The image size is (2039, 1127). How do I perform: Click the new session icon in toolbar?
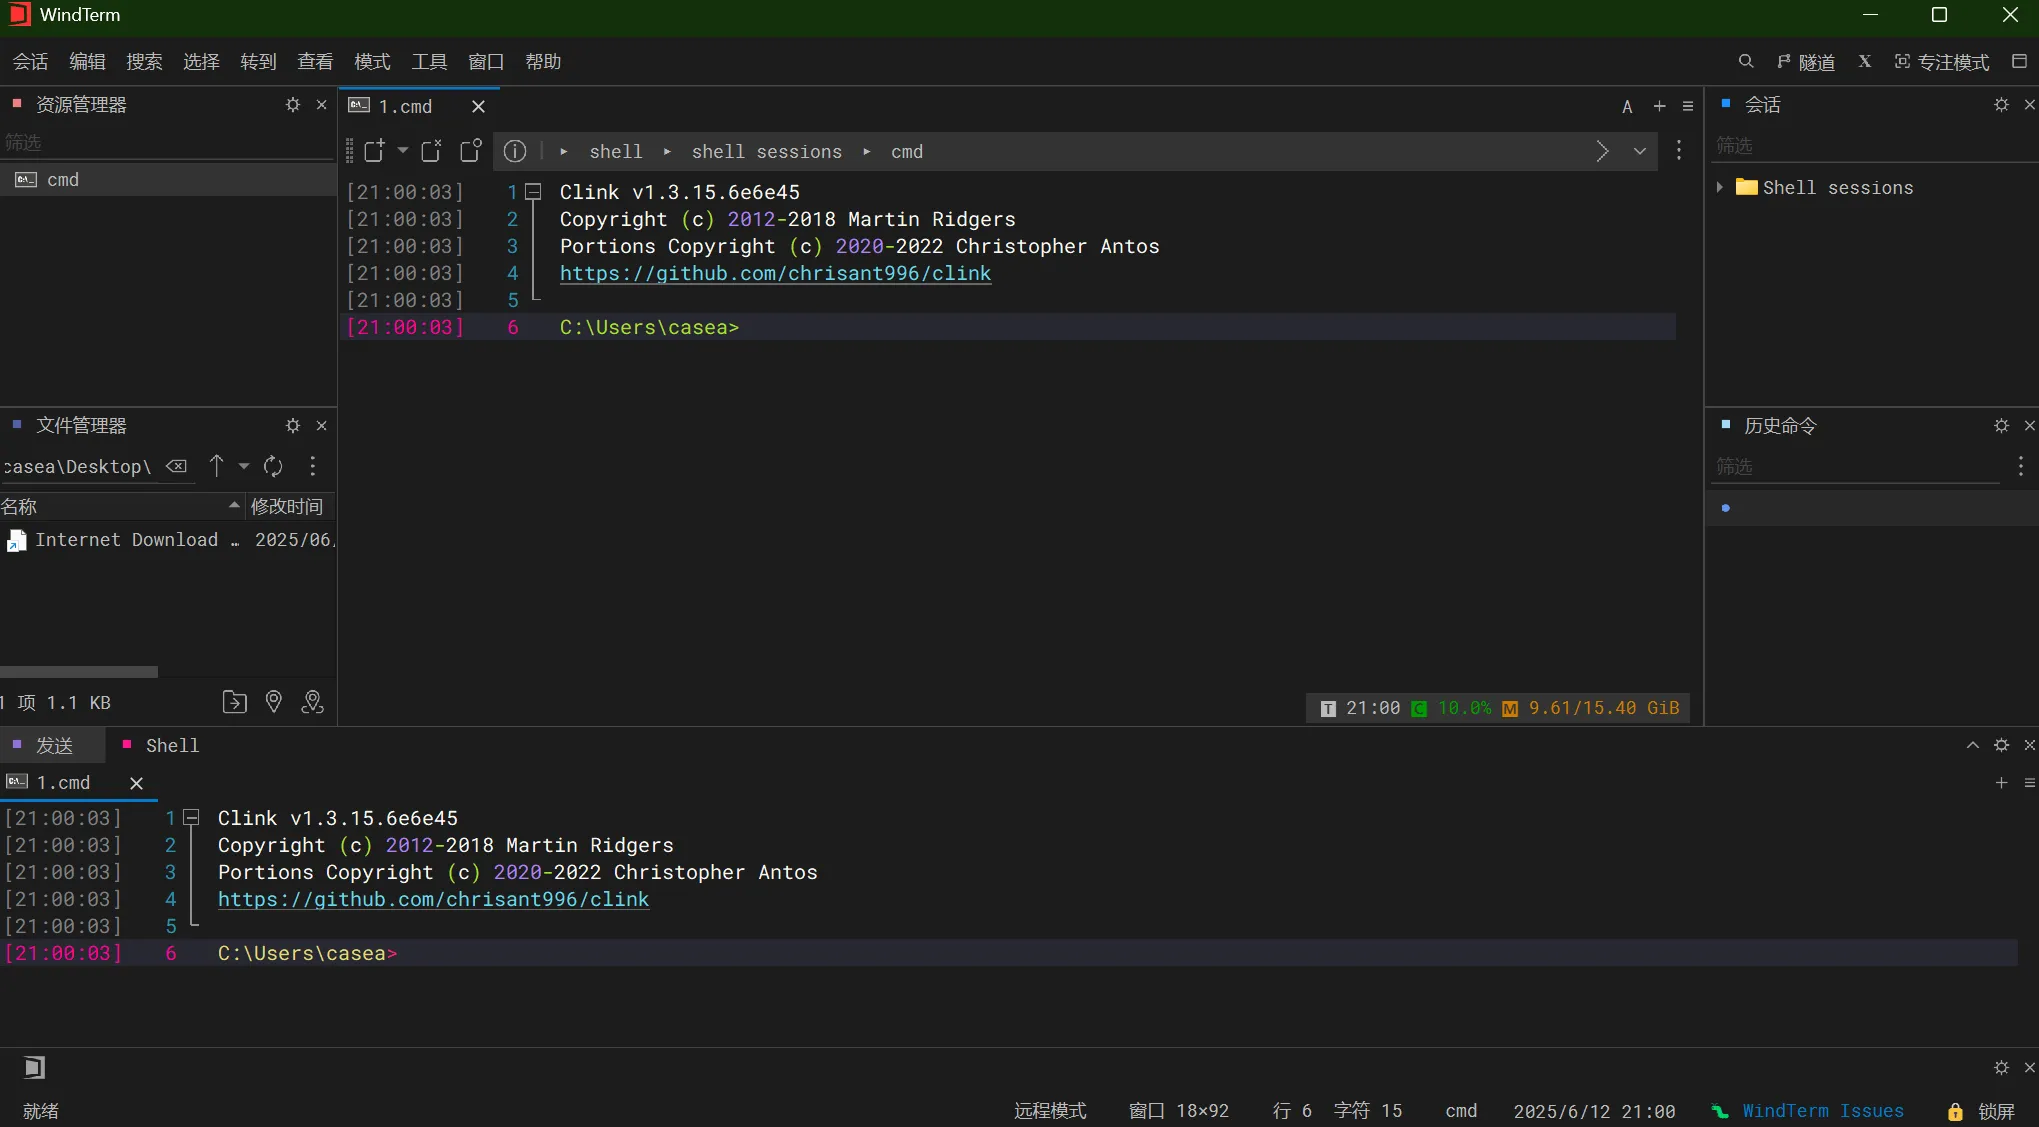[x=374, y=151]
